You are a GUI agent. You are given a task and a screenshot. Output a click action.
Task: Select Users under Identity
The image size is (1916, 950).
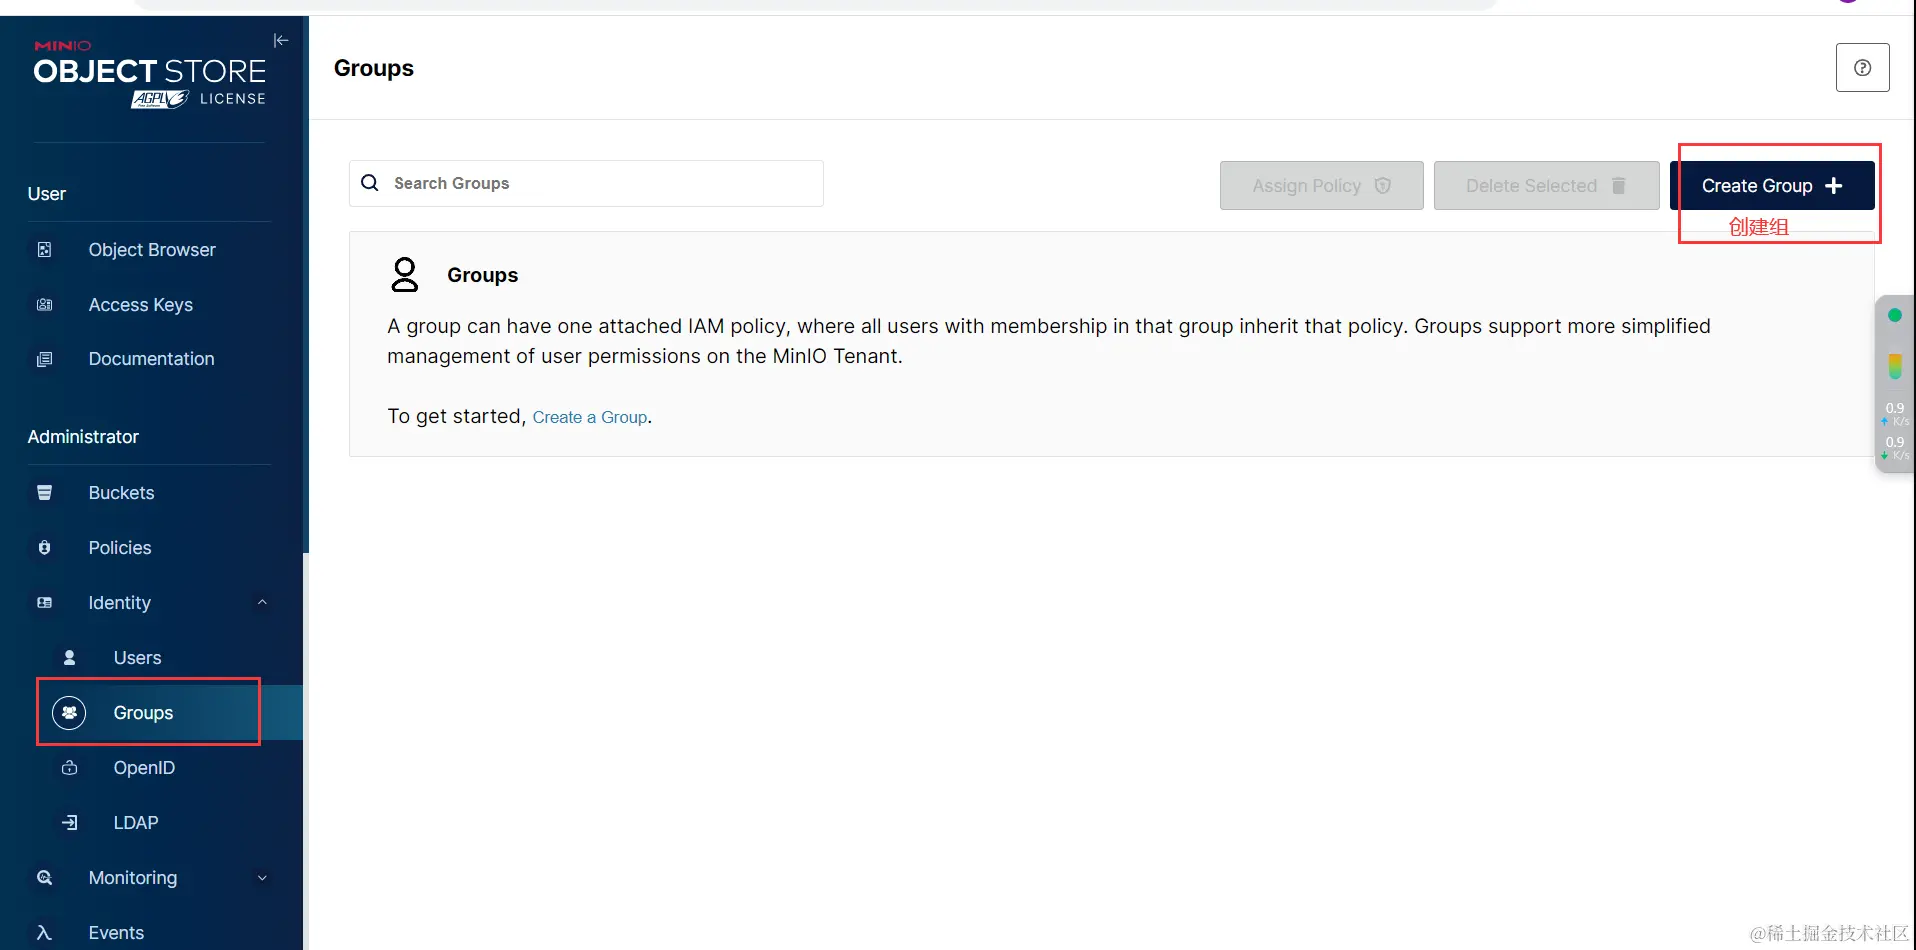click(137, 658)
